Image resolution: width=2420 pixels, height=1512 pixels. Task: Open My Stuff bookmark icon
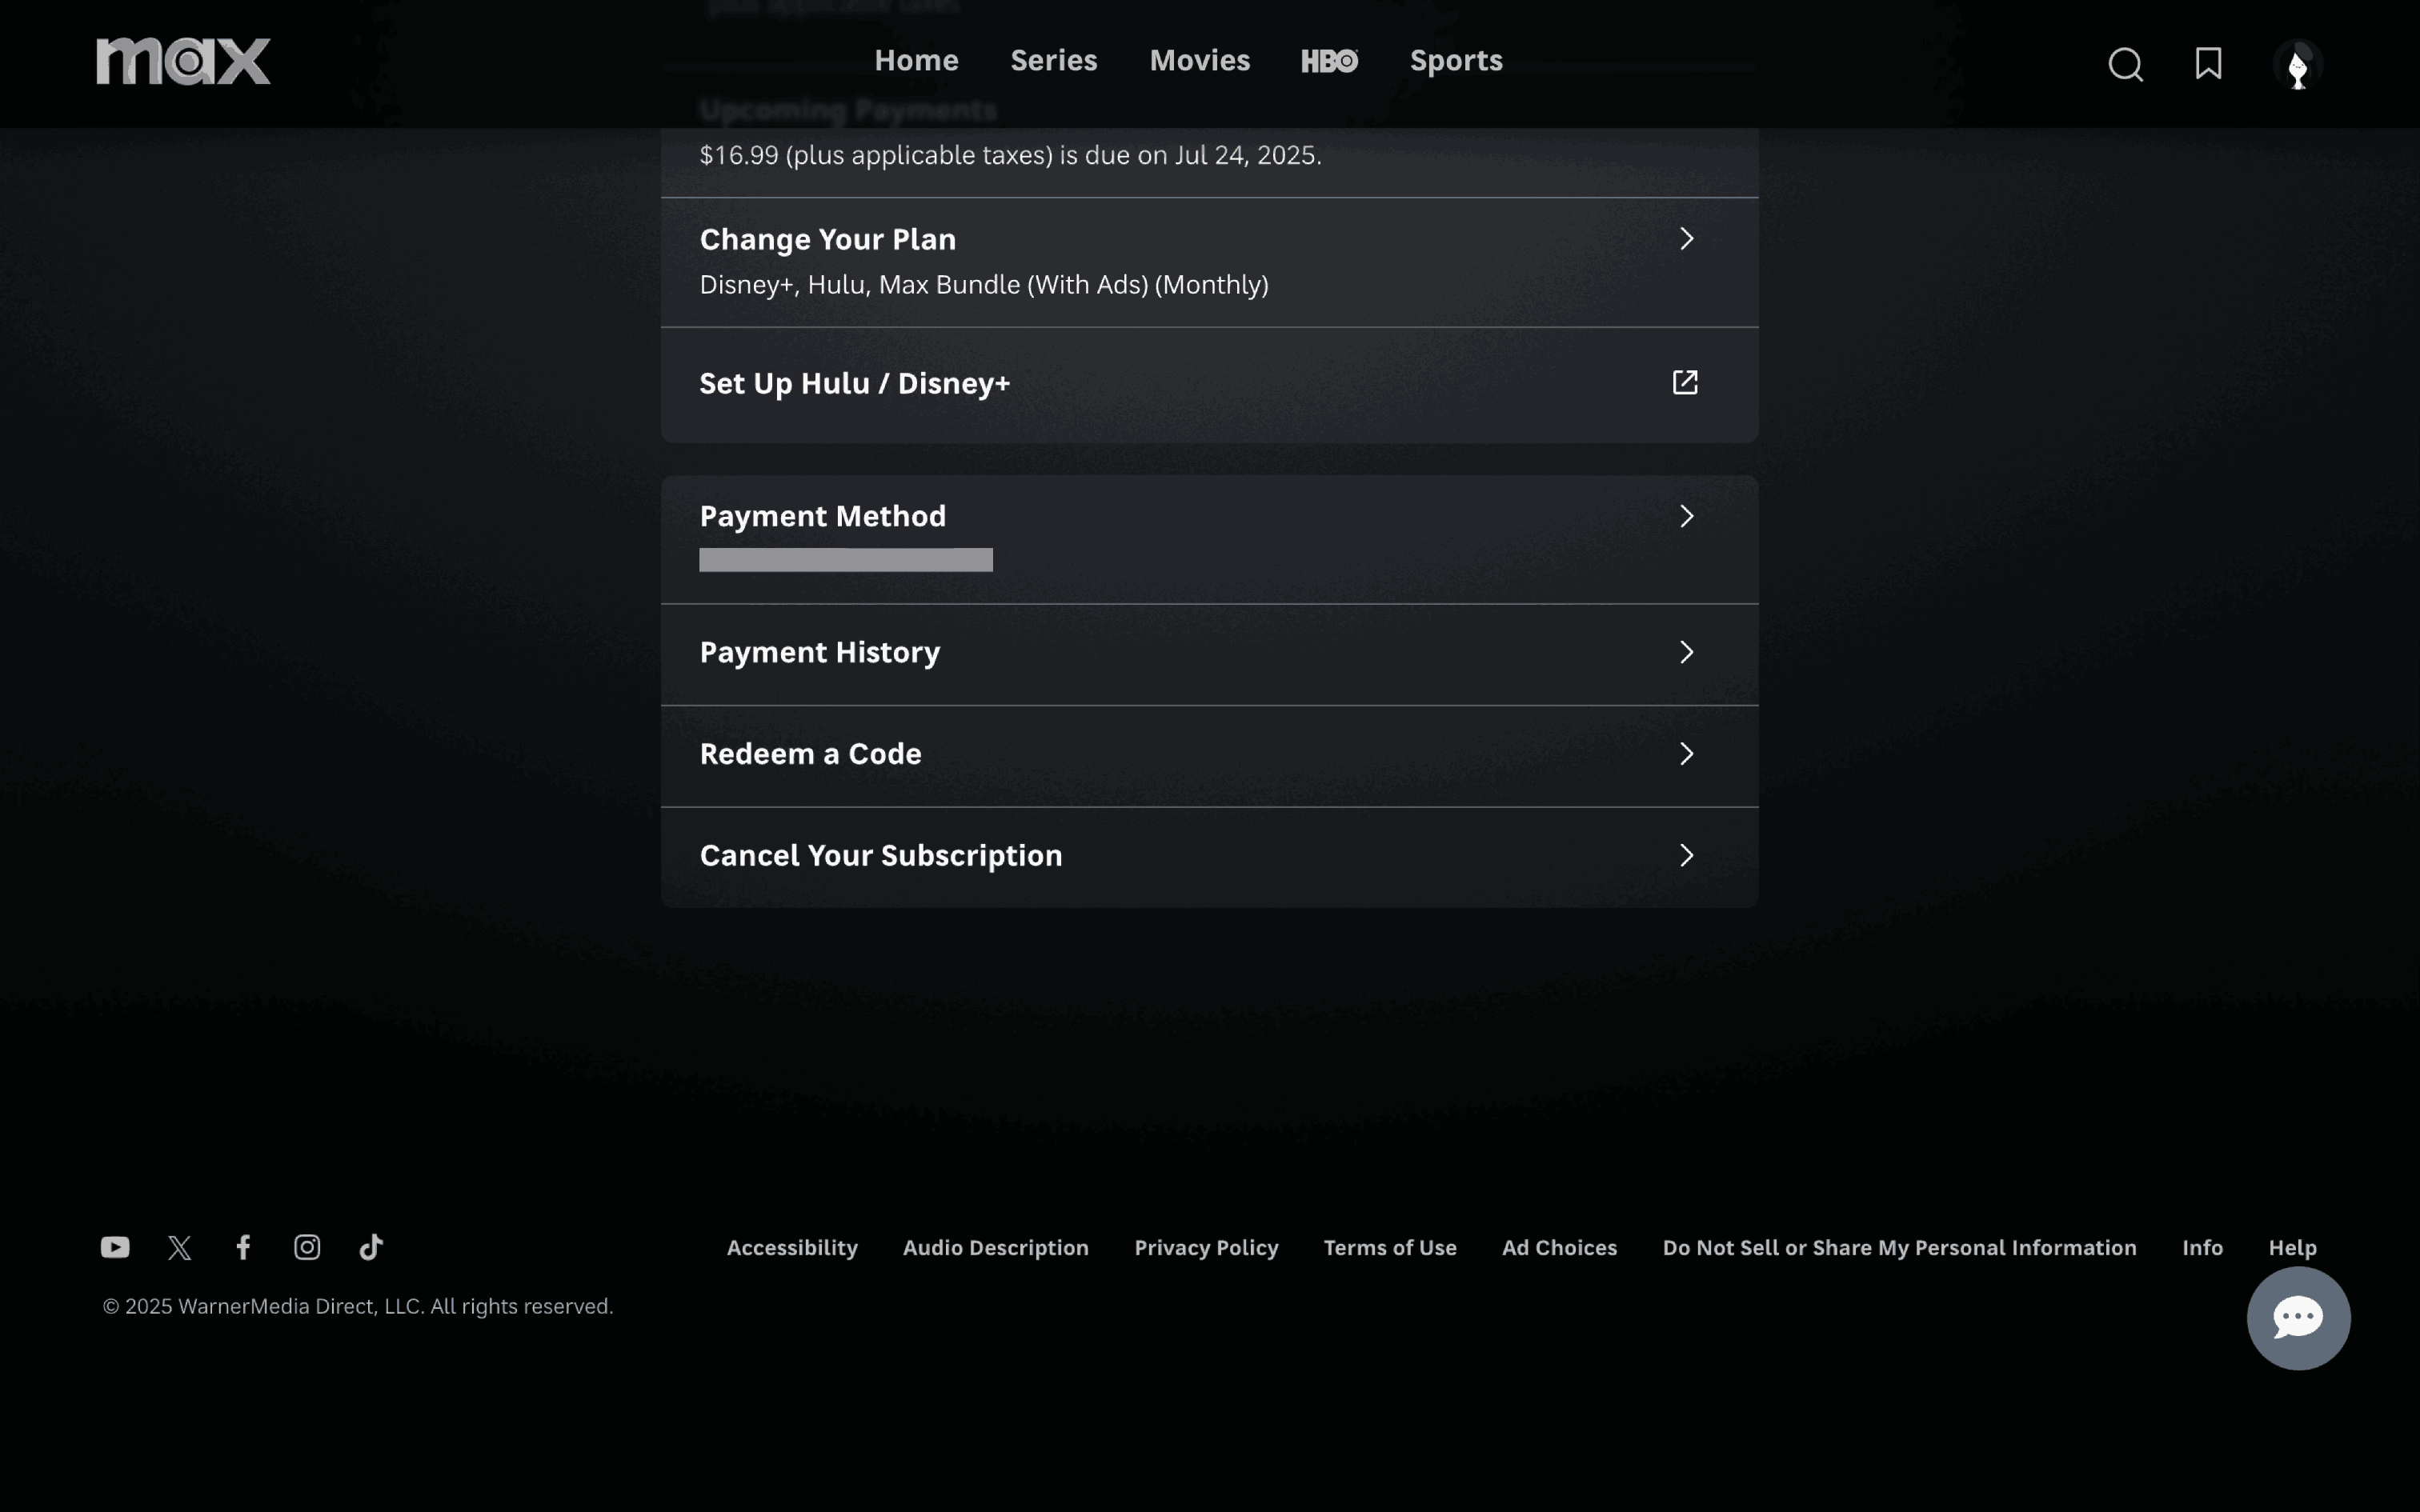[2208, 64]
